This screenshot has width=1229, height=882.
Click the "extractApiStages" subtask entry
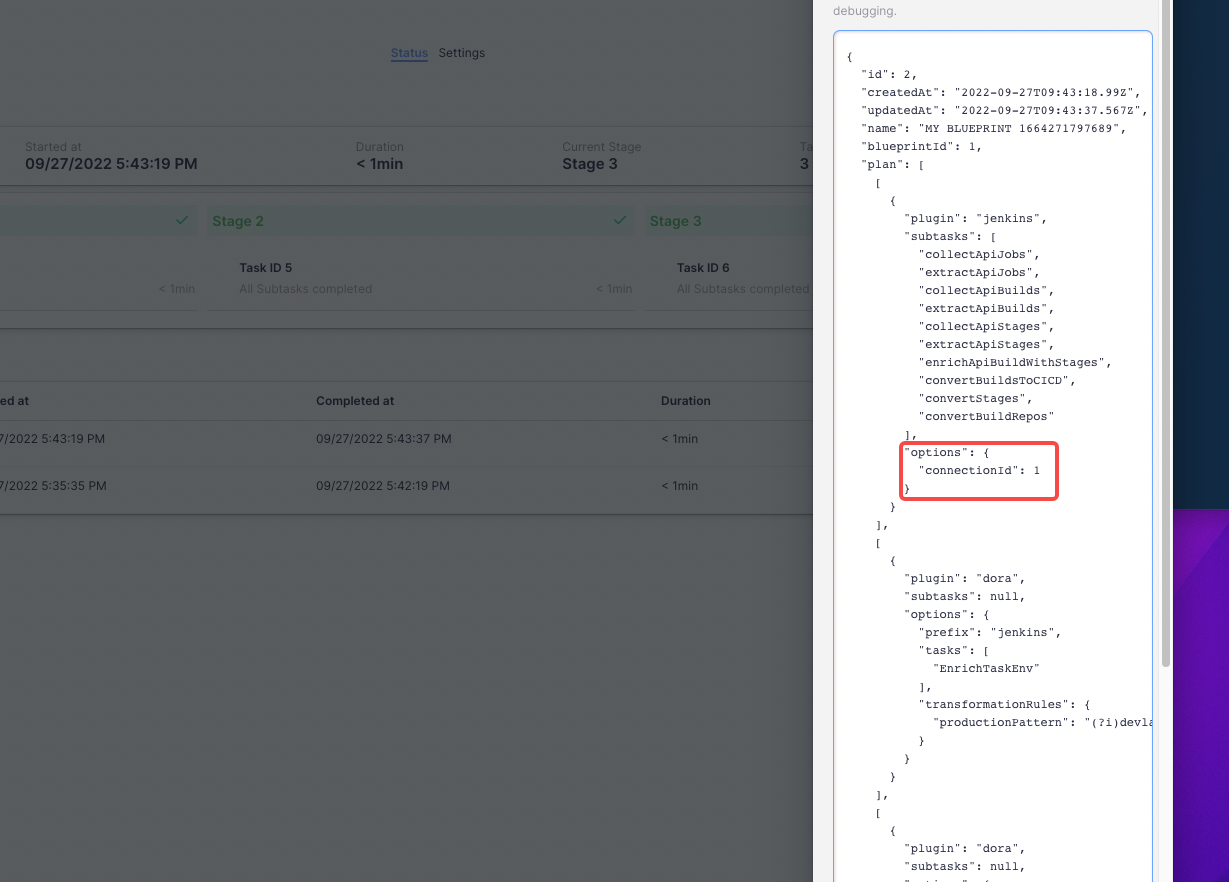(x=986, y=344)
